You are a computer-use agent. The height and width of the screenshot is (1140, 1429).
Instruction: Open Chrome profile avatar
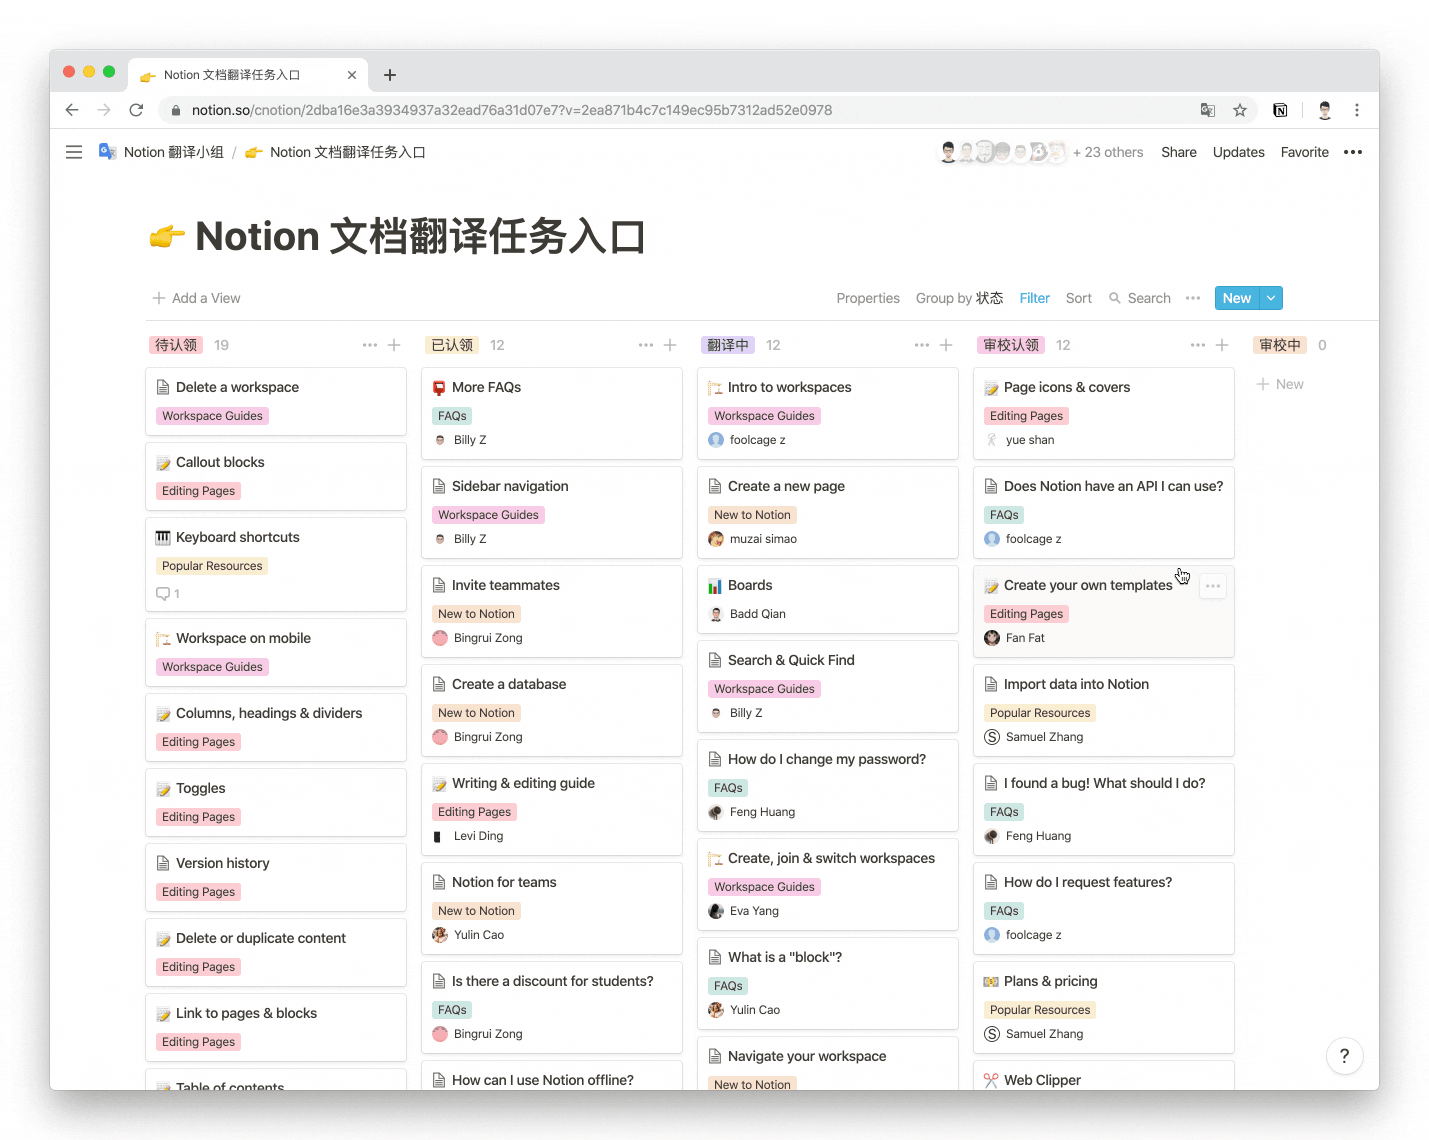pos(1325,110)
